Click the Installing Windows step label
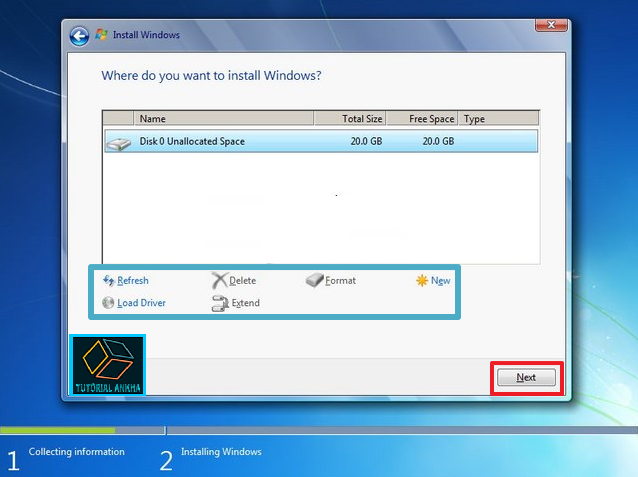This screenshot has width=638, height=477. (x=221, y=452)
